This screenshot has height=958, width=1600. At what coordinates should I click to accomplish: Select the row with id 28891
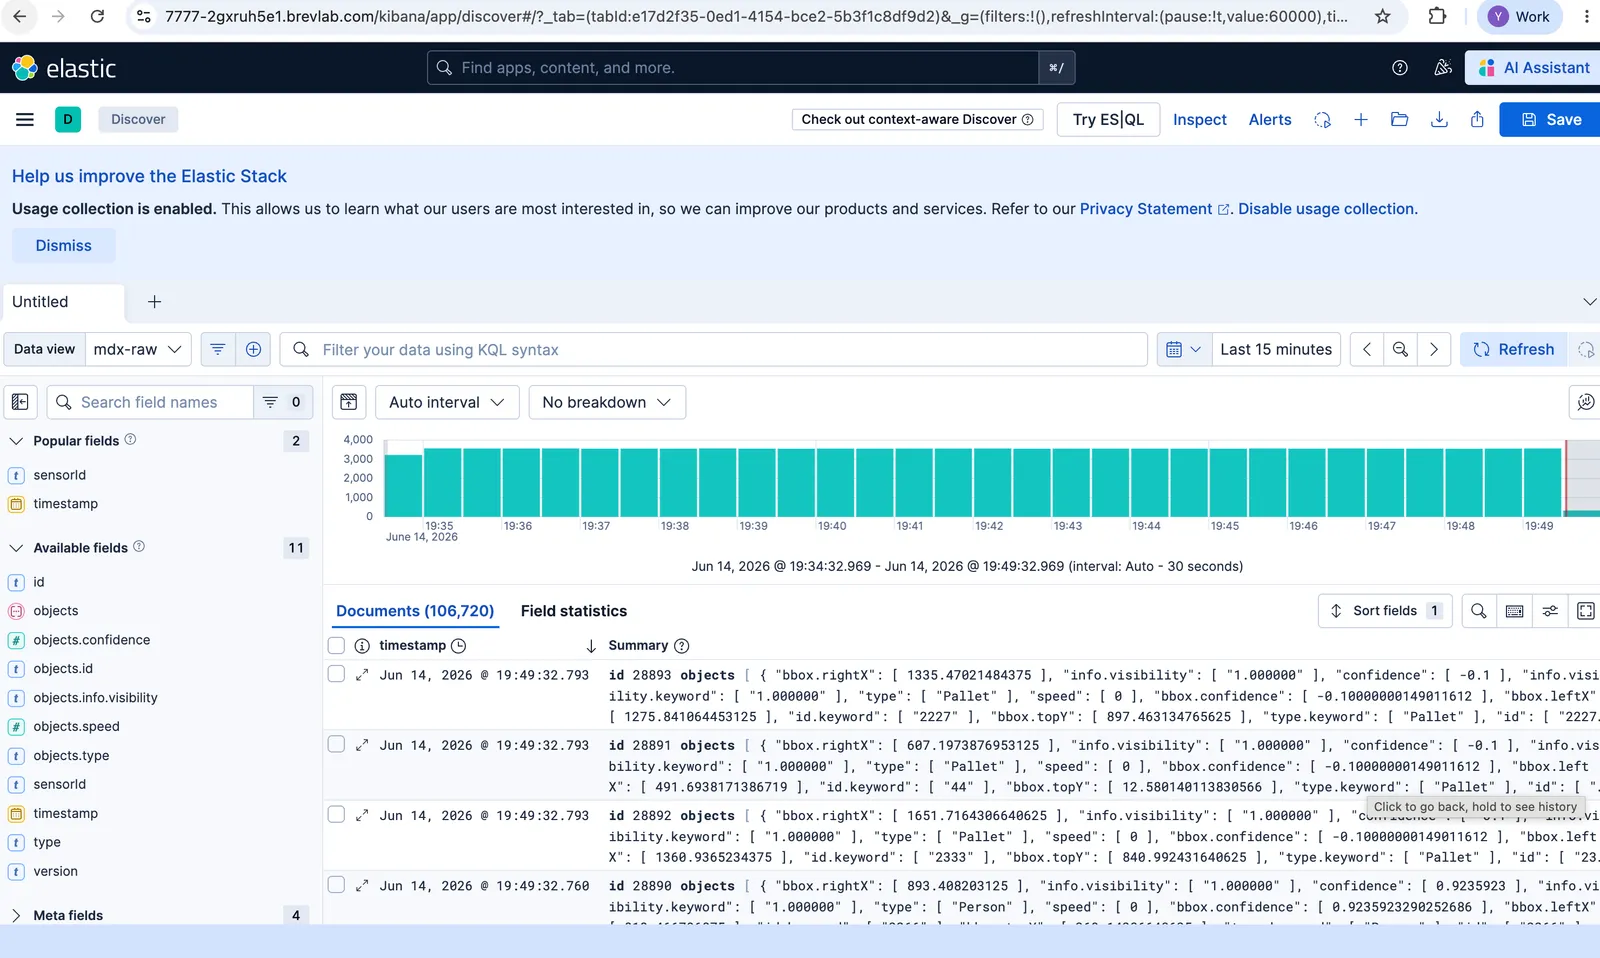point(336,744)
